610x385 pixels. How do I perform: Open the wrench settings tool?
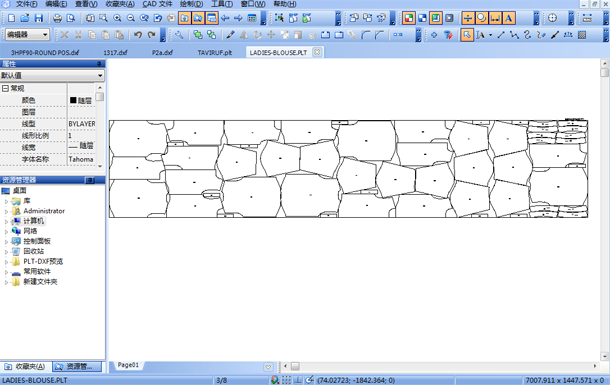179,35
